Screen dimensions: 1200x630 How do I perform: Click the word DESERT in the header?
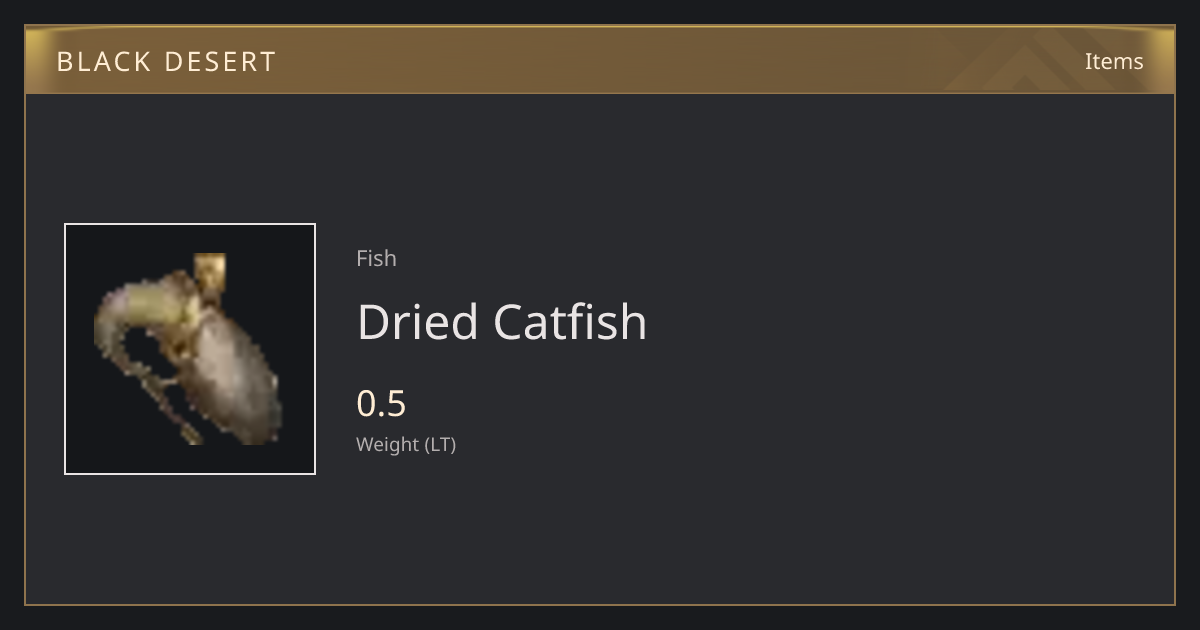220,62
